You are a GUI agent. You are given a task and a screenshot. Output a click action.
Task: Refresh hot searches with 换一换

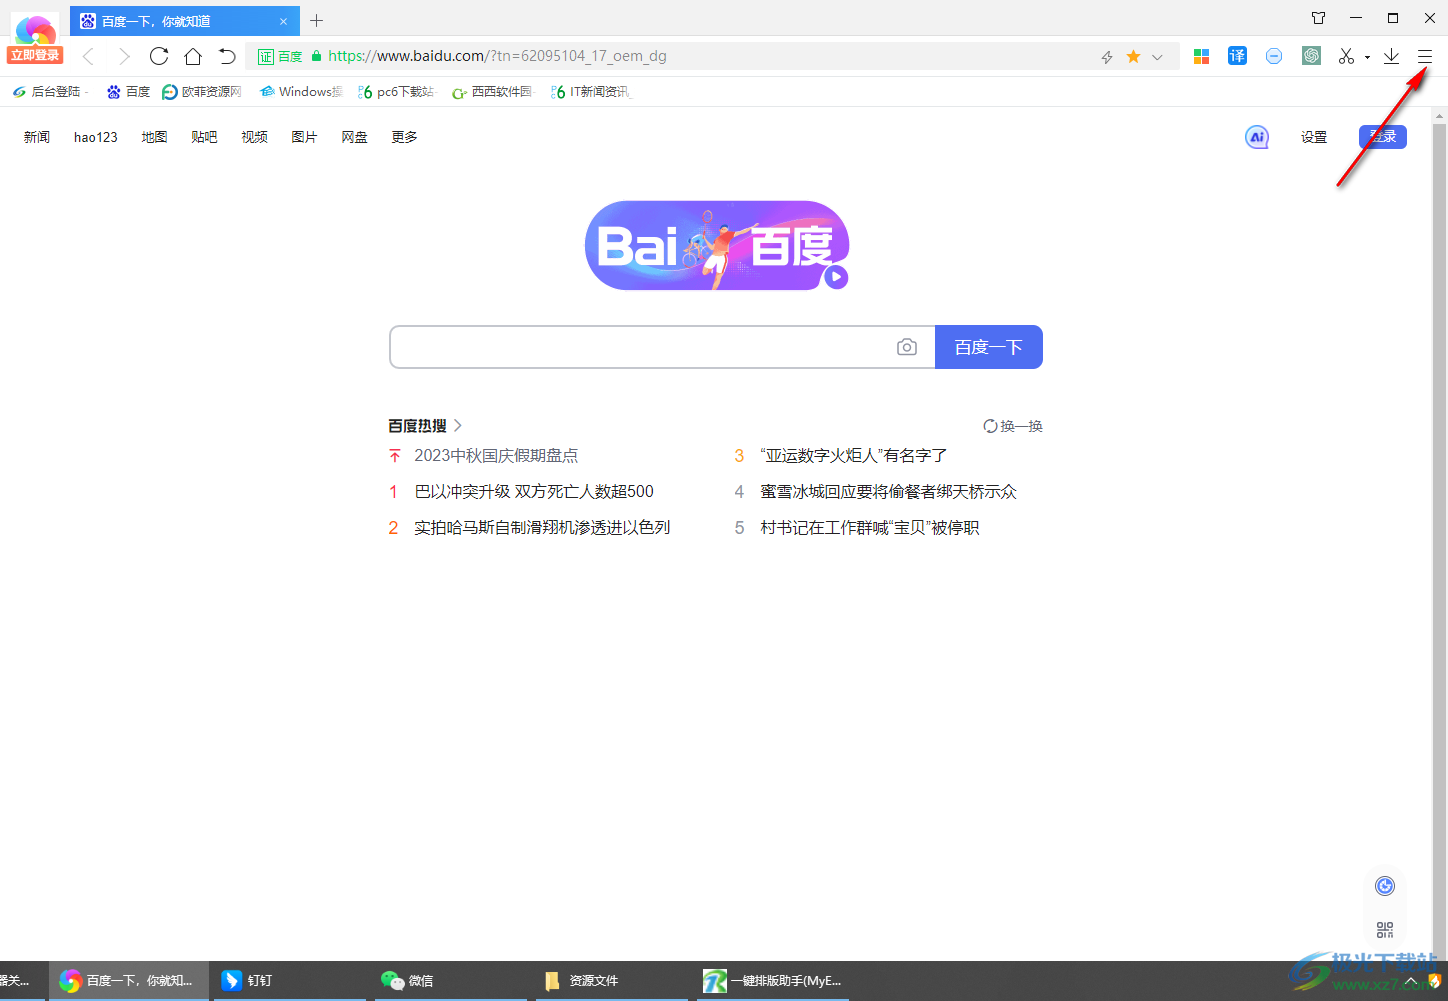(1013, 426)
